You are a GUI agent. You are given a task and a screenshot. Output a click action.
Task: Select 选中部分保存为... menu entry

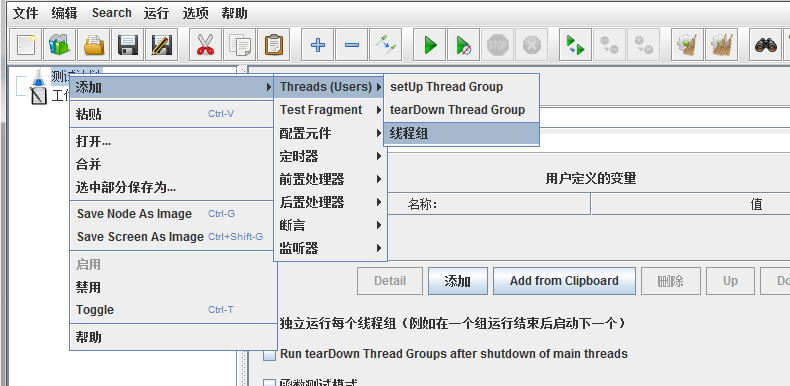click(x=173, y=187)
